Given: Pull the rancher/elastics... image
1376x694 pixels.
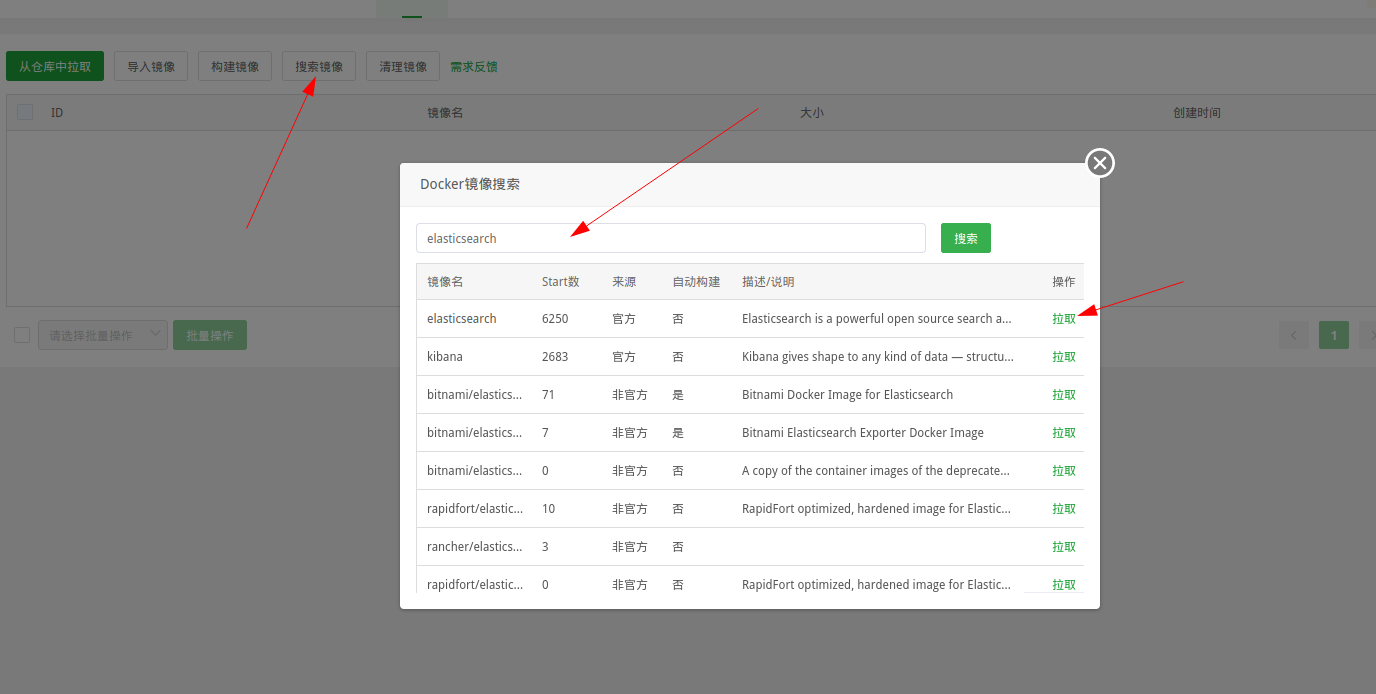Looking at the screenshot, I should coord(1064,547).
